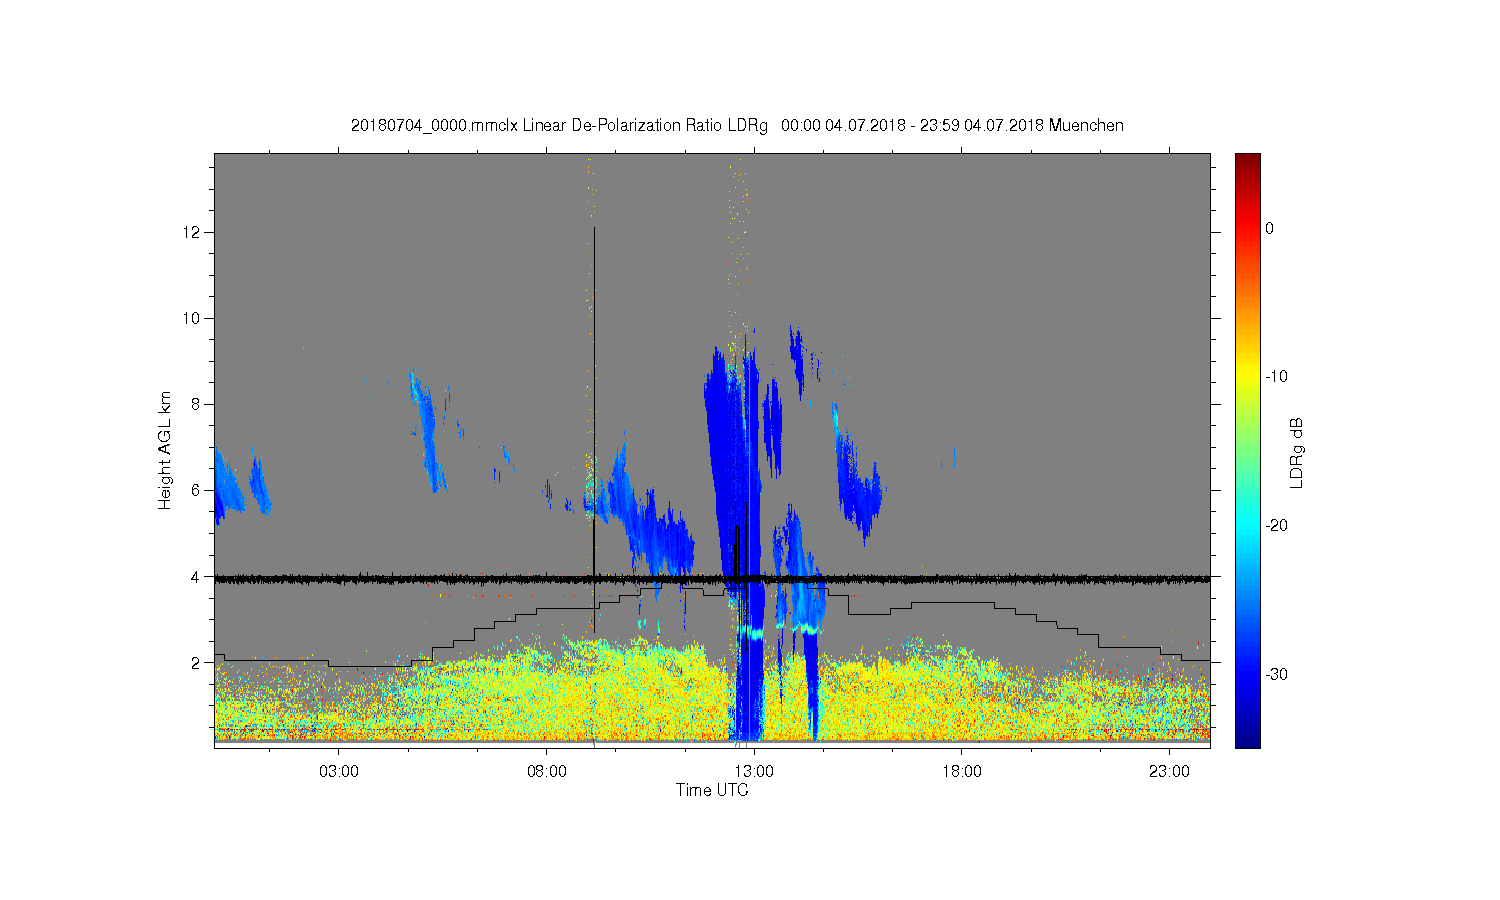Click the height tick label 10

pos(192,318)
